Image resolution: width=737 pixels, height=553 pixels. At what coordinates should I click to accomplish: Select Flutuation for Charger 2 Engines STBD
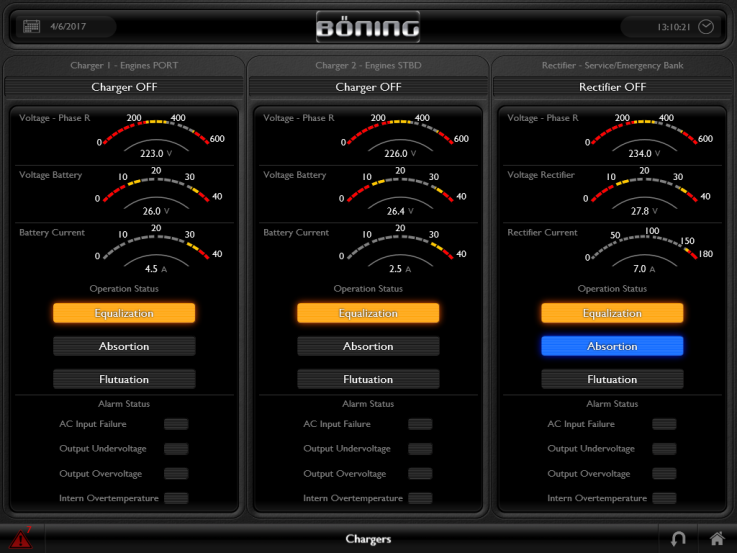click(368, 379)
